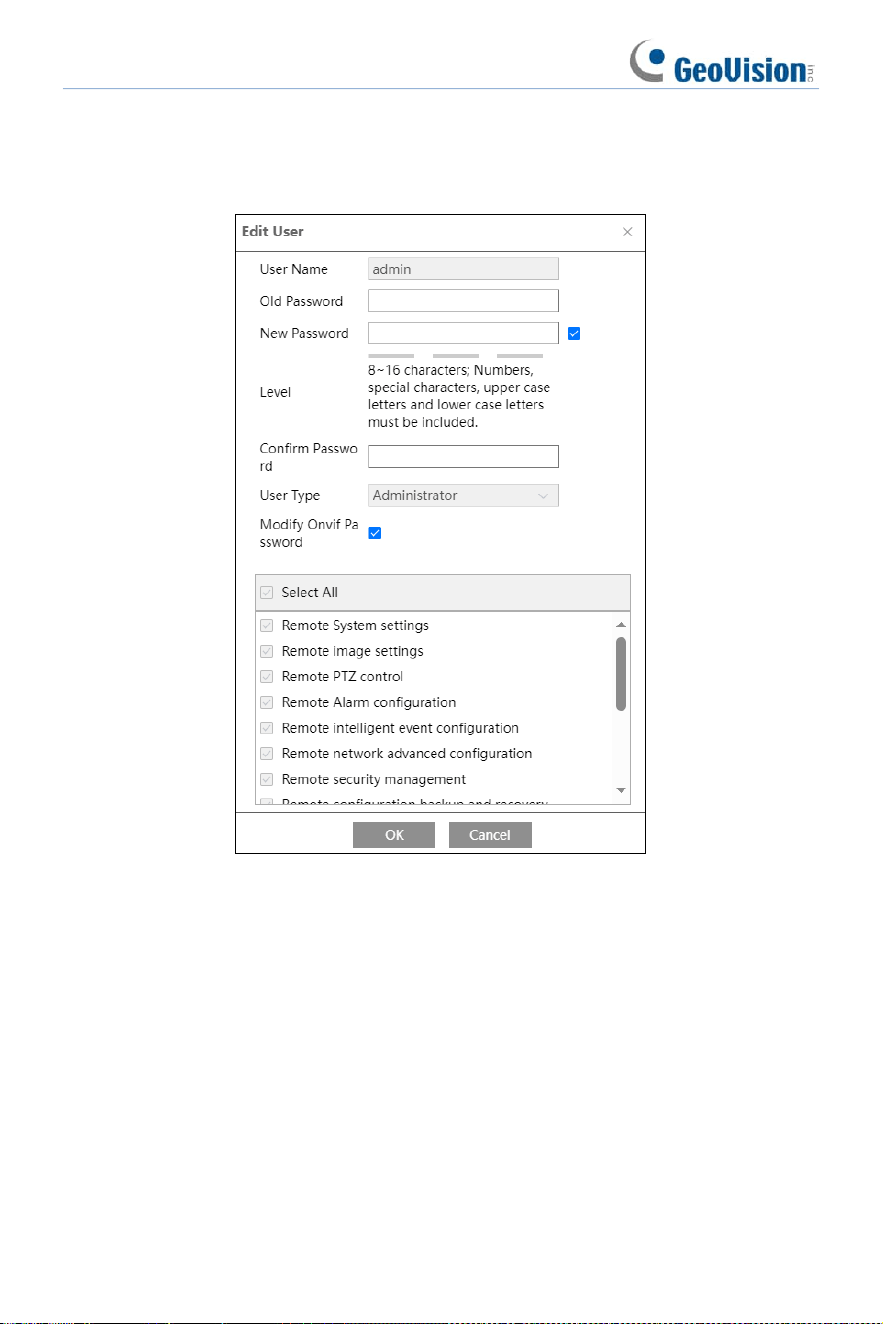Viewport: 883px width, 1324px height.
Task: Click the Edit User title text
Action: [x=273, y=231]
